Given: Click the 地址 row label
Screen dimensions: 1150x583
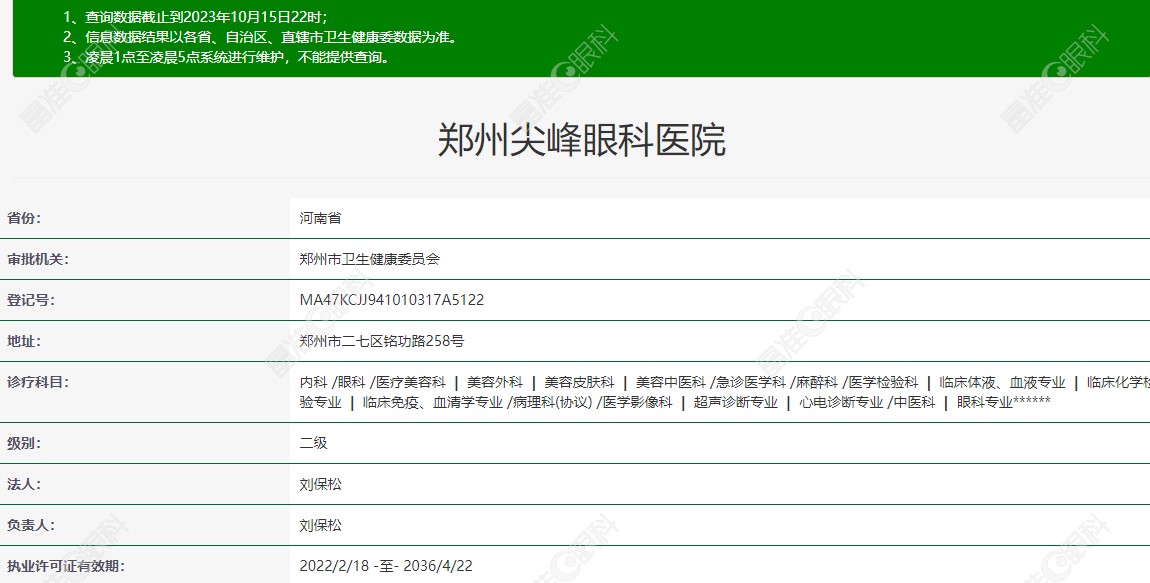Looking at the screenshot, I should click(x=30, y=338).
